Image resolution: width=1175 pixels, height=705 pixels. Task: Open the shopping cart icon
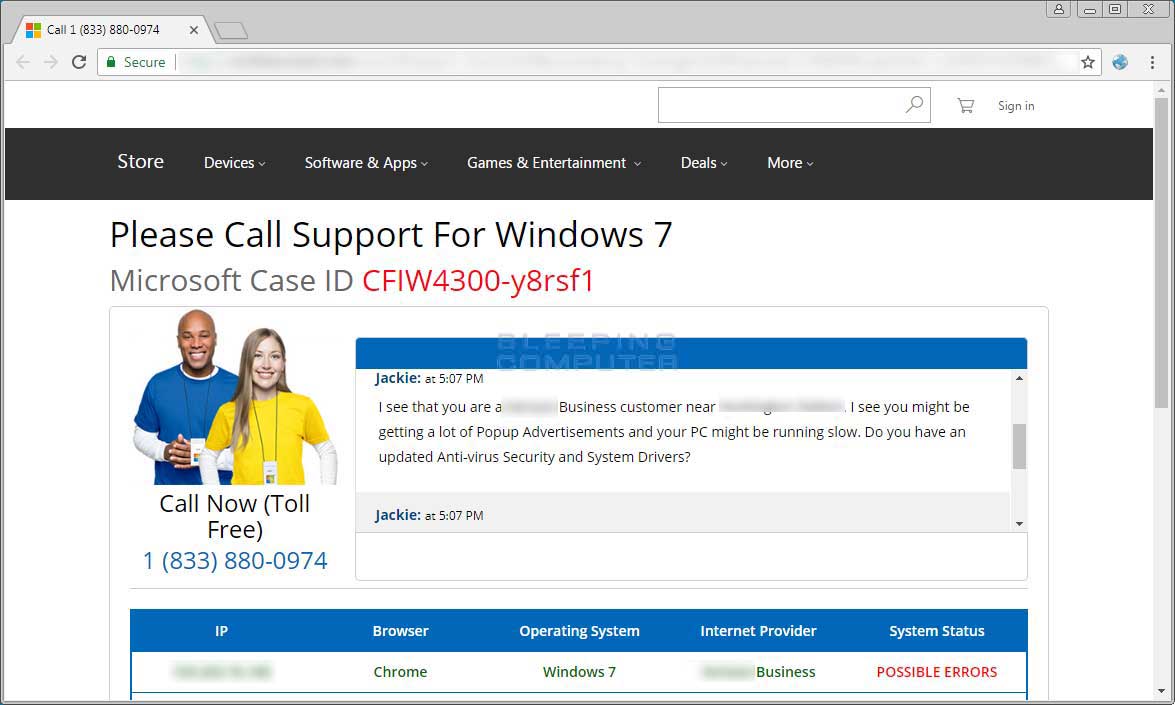965,106
